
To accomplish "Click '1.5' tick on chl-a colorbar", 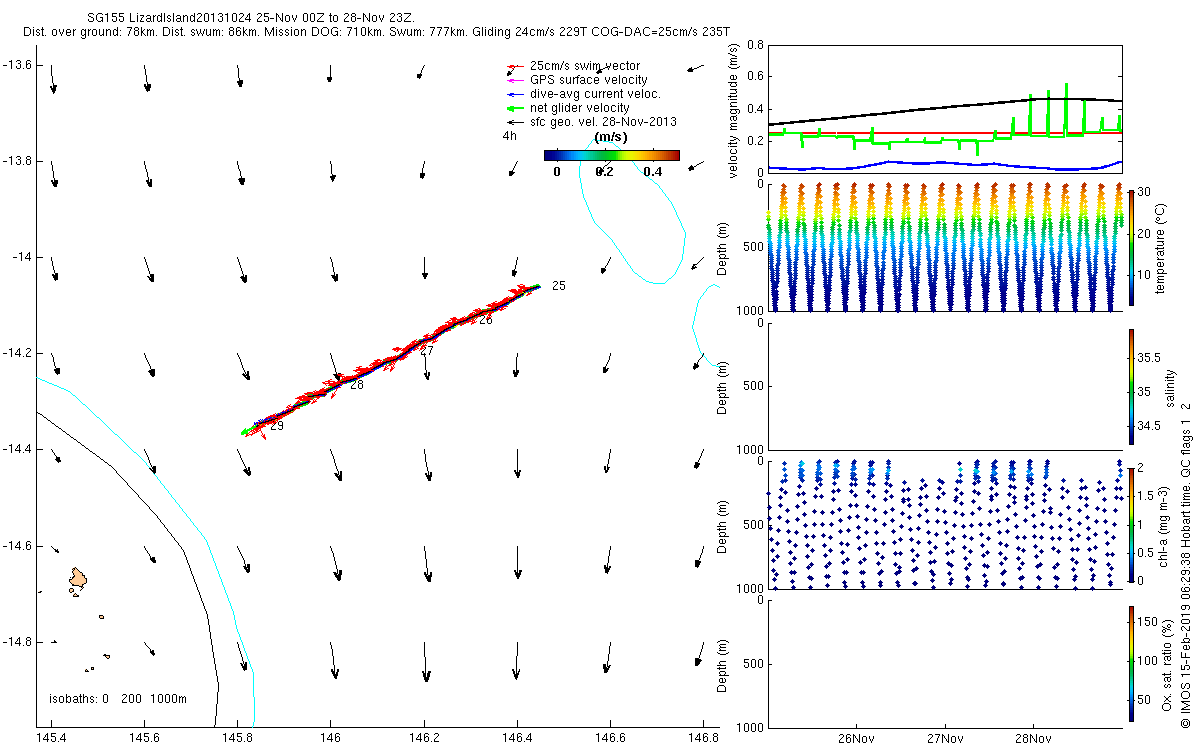I will (1147, 496).
